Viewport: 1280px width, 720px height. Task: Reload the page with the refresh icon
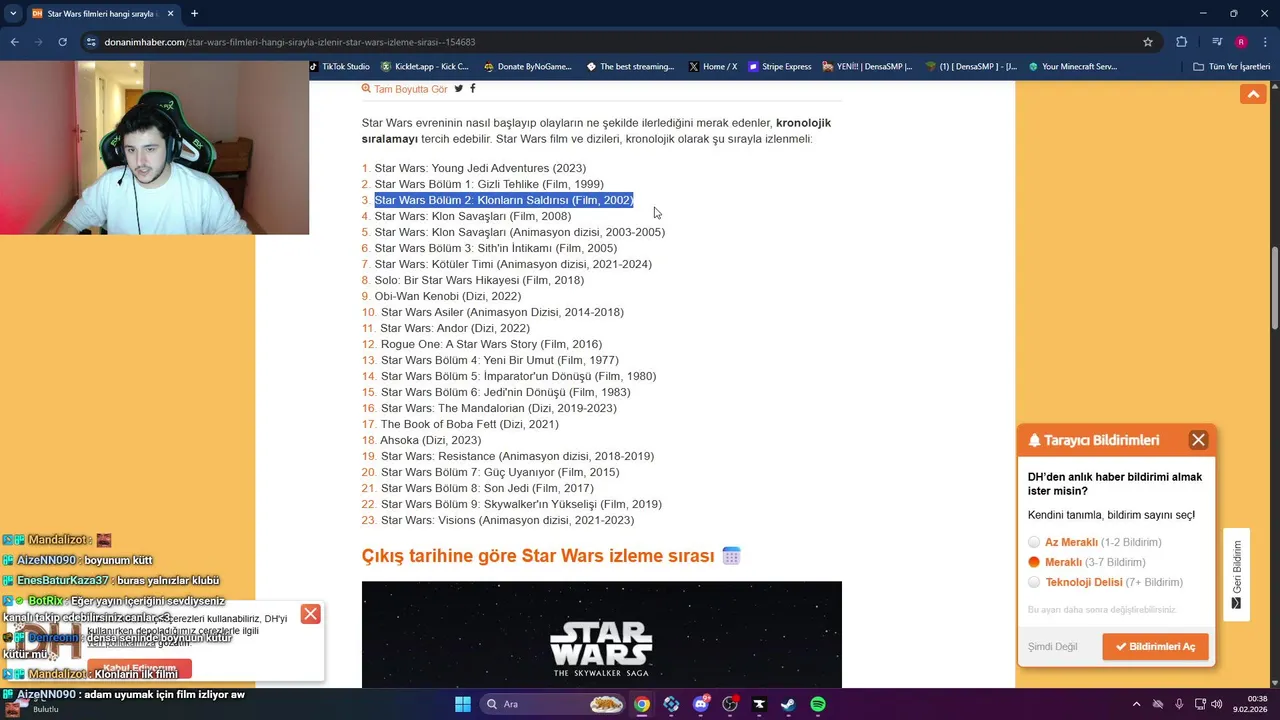tap(62, 42)
